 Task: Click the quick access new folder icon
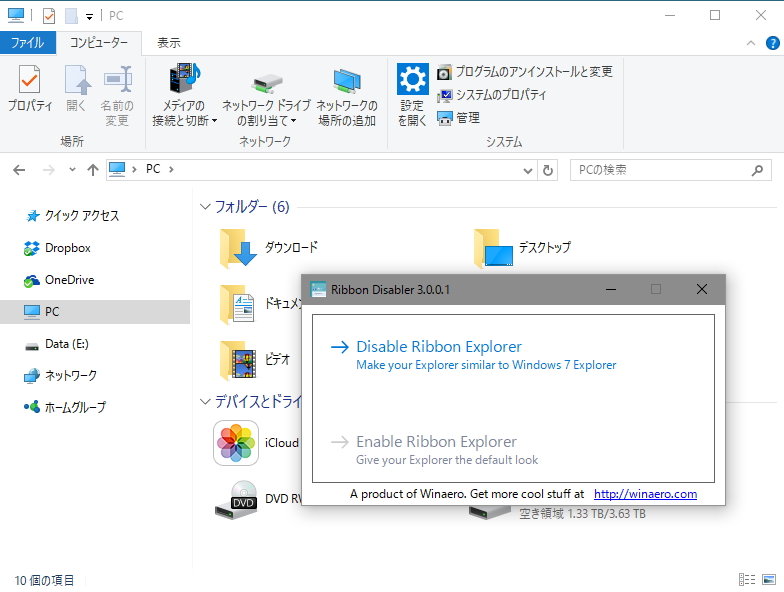tap(72, 16)
